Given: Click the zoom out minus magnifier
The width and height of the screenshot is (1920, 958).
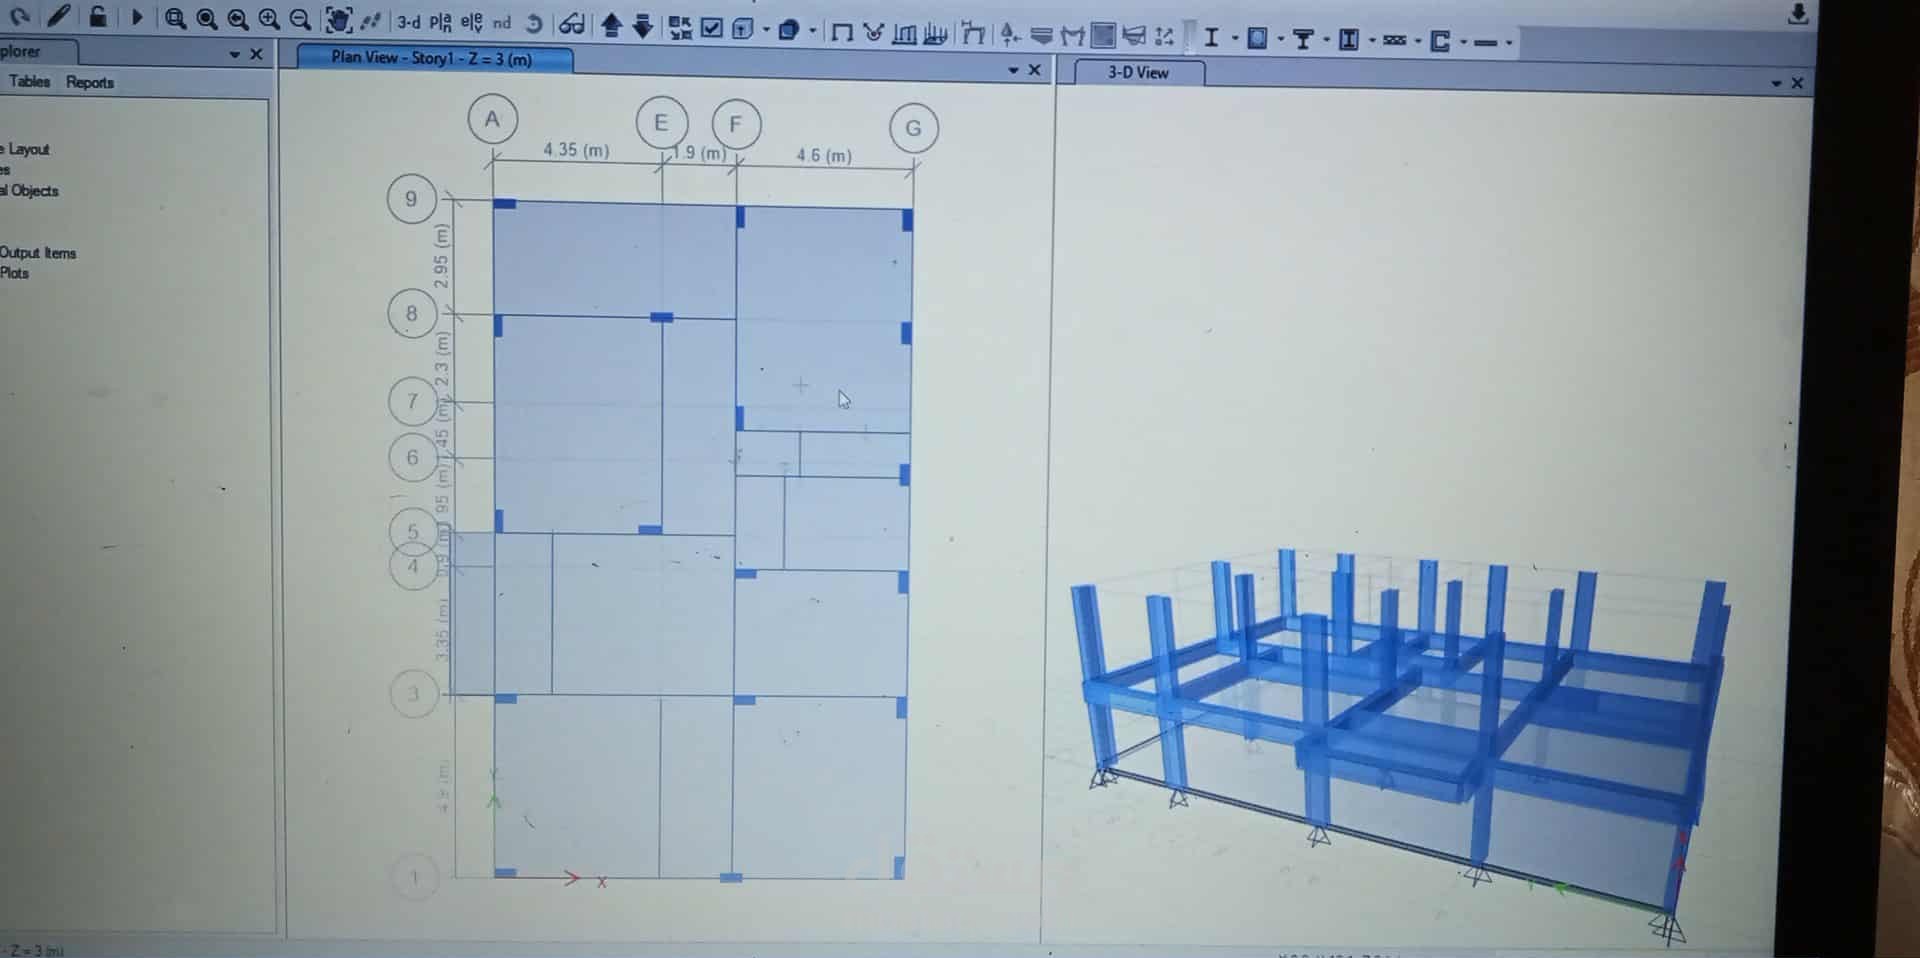Looking at the screenshot, I should tap(299, 19).
